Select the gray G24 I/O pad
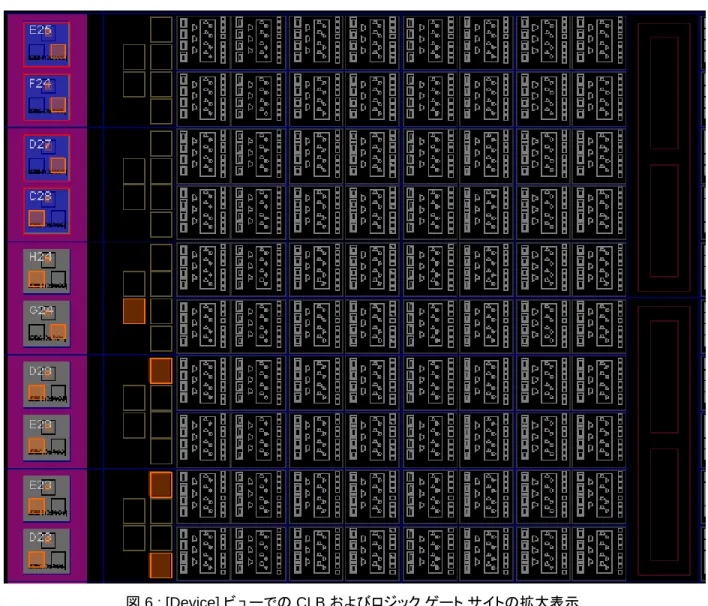This screenshot has height=606, width=708. point(47,324)
